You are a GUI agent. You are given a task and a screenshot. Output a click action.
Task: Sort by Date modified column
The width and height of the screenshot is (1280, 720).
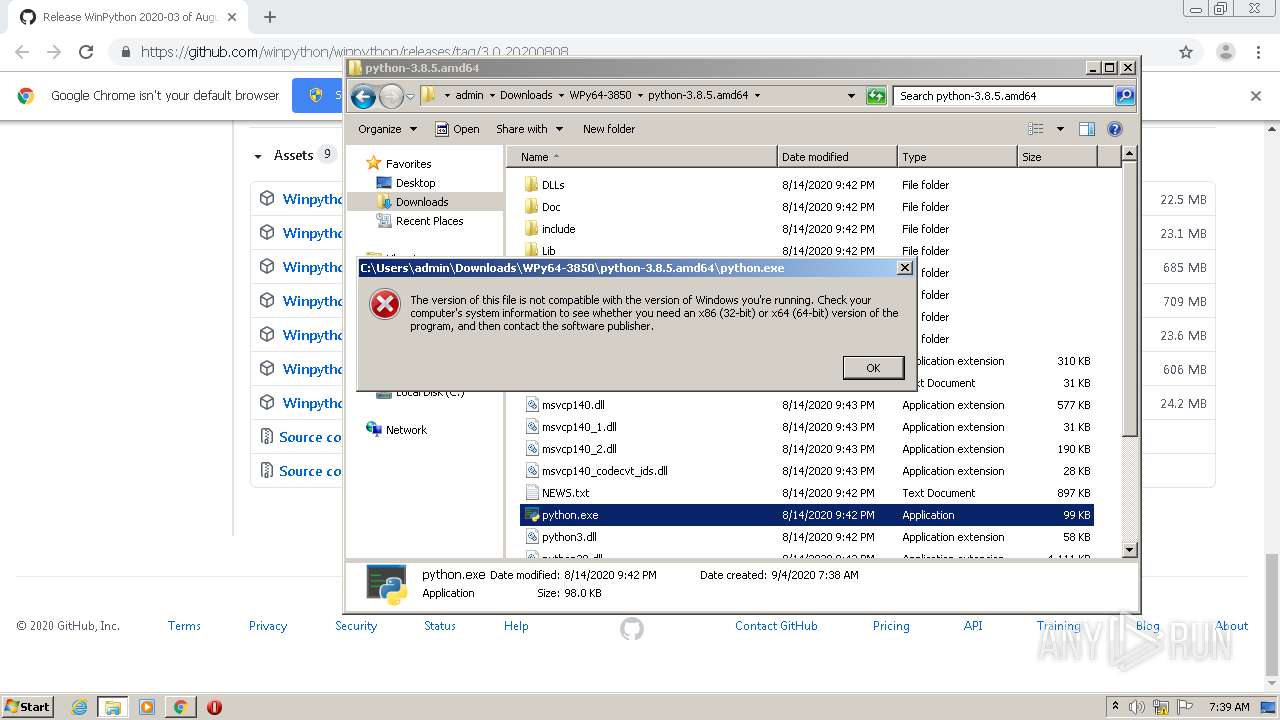(x=837, y=157)
